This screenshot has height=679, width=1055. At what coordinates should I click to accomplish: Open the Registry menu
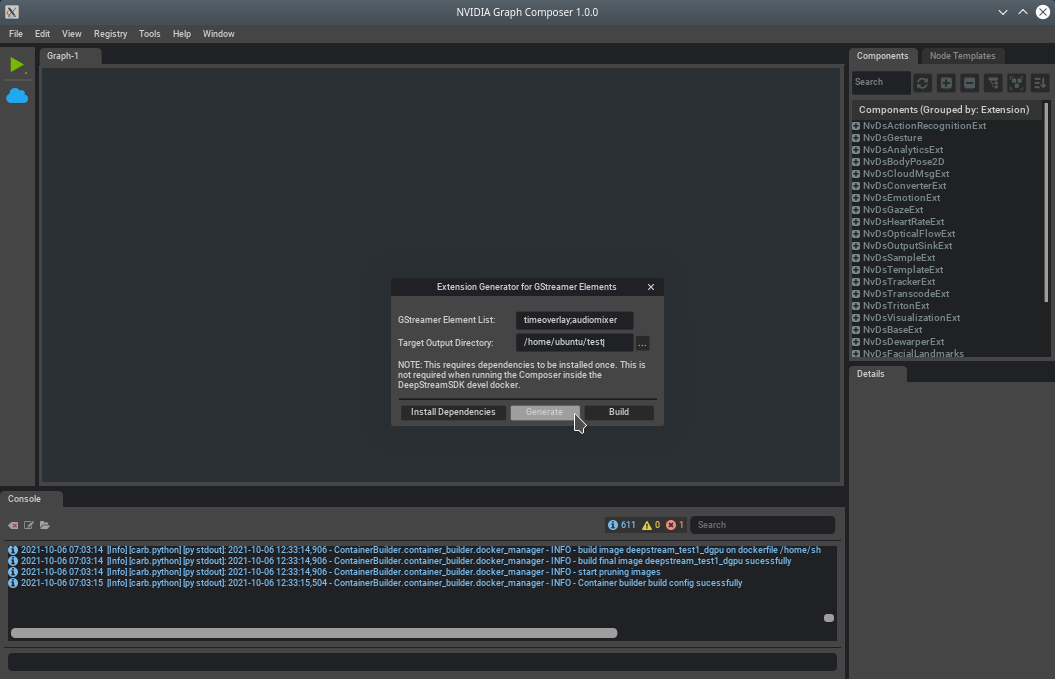click(x=110, y=33)
